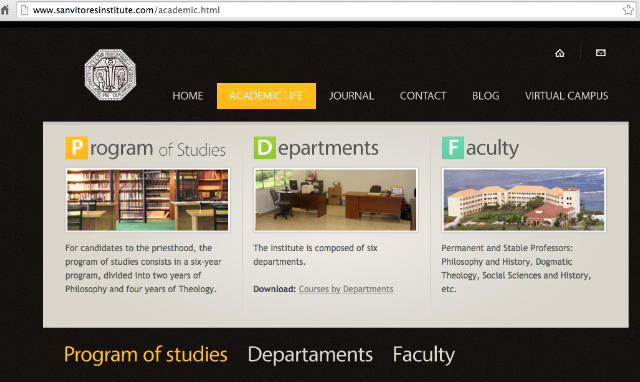
Task: Click text 'The Institute is composed of six'
Action: click(315, 248)
